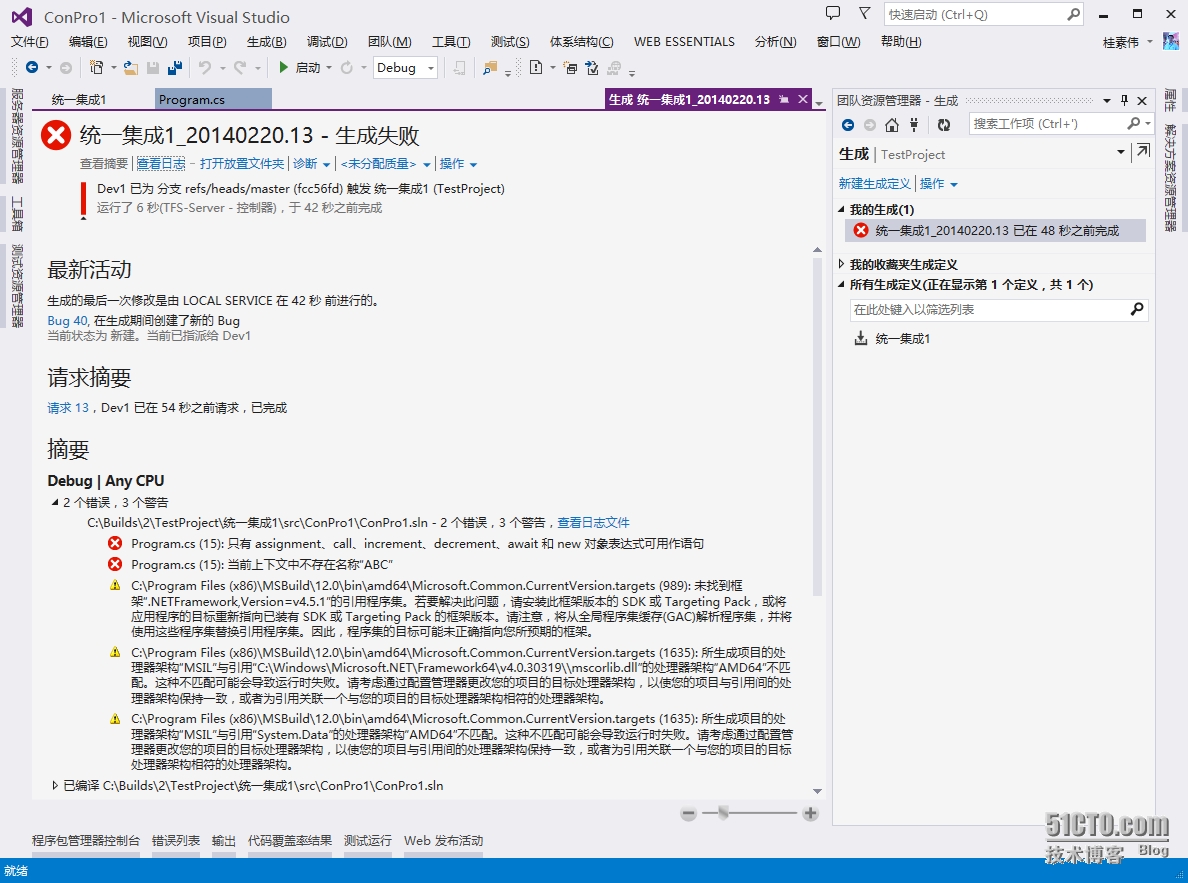
Task: Click the New Project toolbar icon
Action: pyautogui.click(x=96, y=67)
